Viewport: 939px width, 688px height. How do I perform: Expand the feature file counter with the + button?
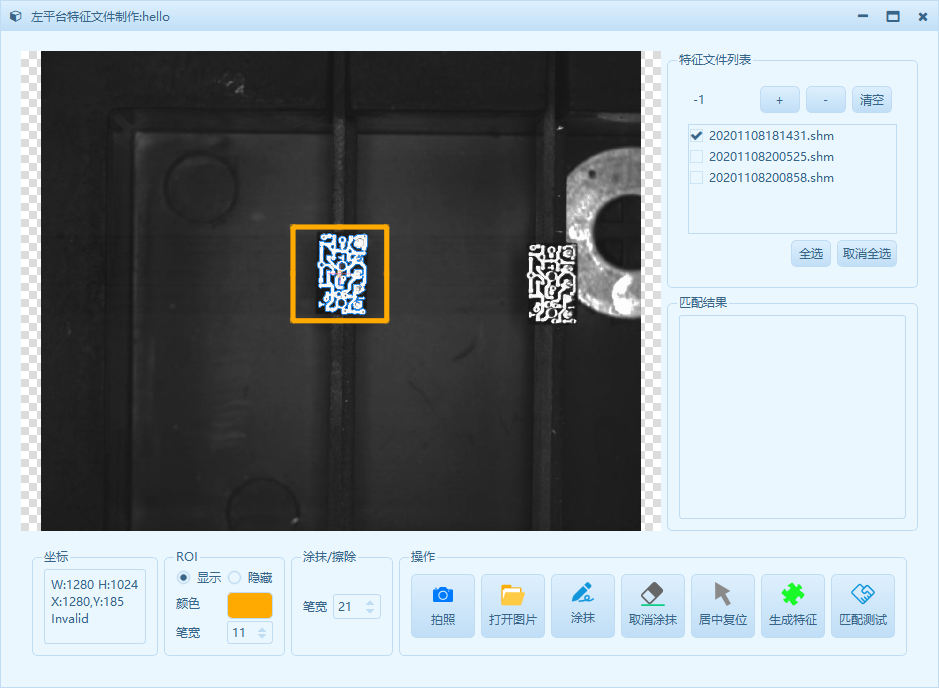pyautogui.click(x=779, y=99)
